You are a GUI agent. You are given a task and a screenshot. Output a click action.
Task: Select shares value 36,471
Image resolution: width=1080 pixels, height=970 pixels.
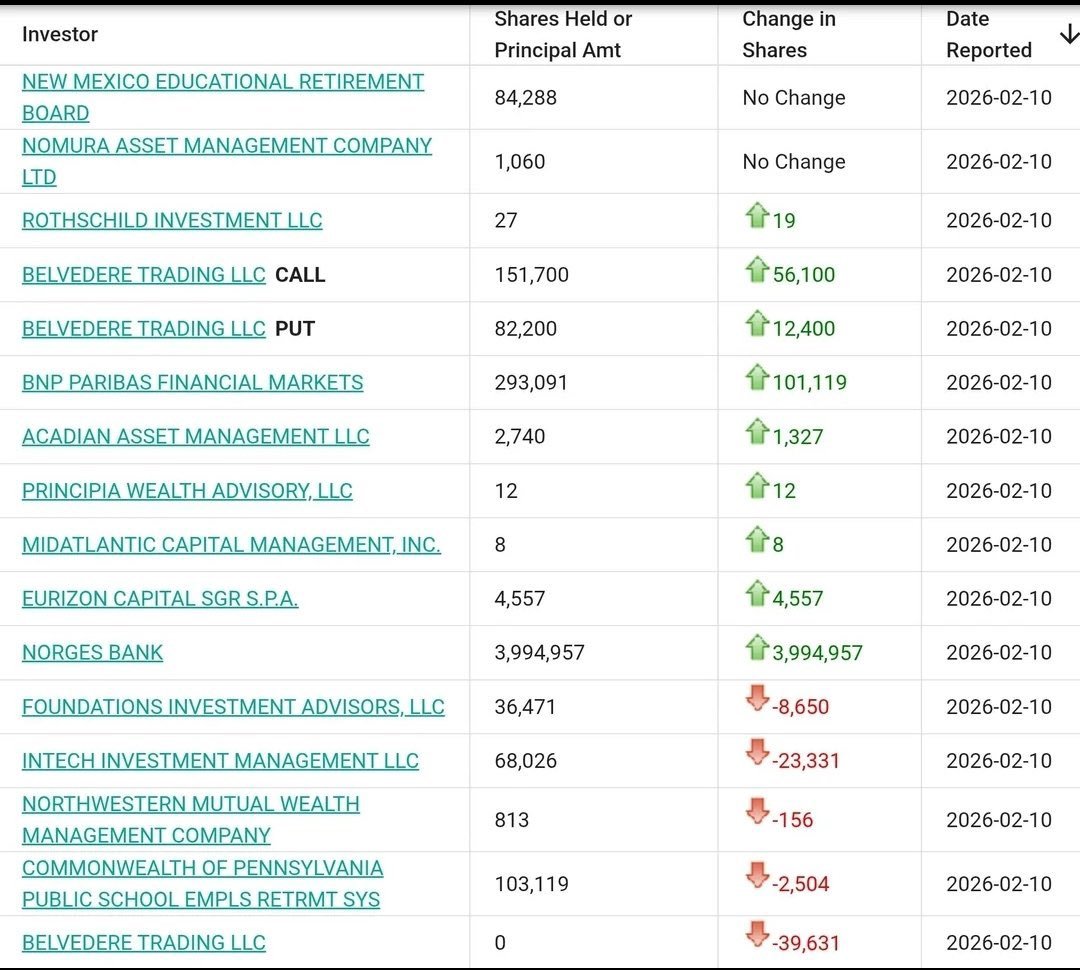[x=525, y=707]
